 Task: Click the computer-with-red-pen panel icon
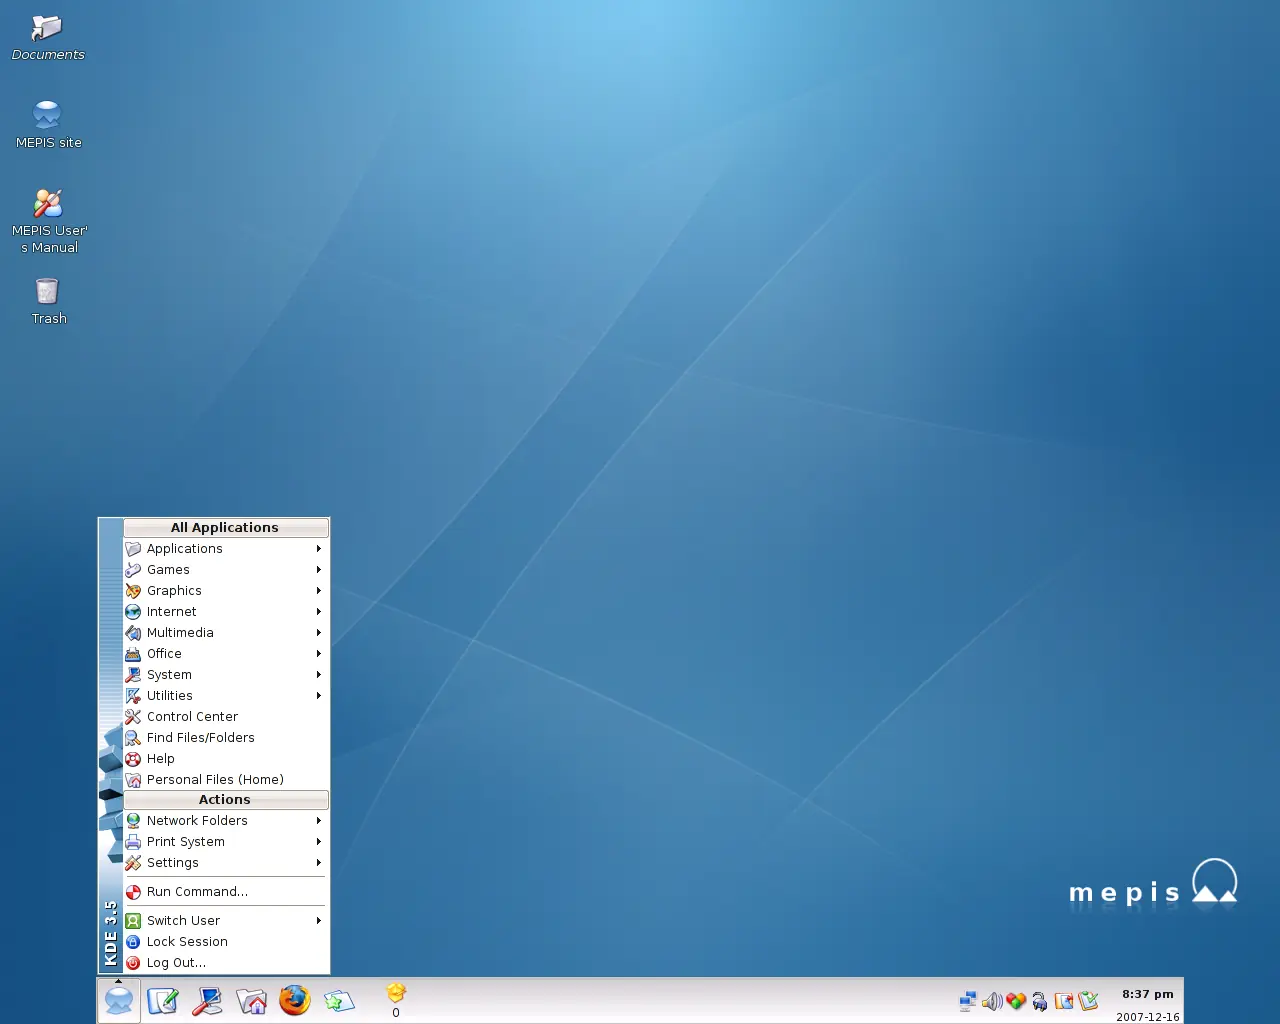coord(207,1000)
